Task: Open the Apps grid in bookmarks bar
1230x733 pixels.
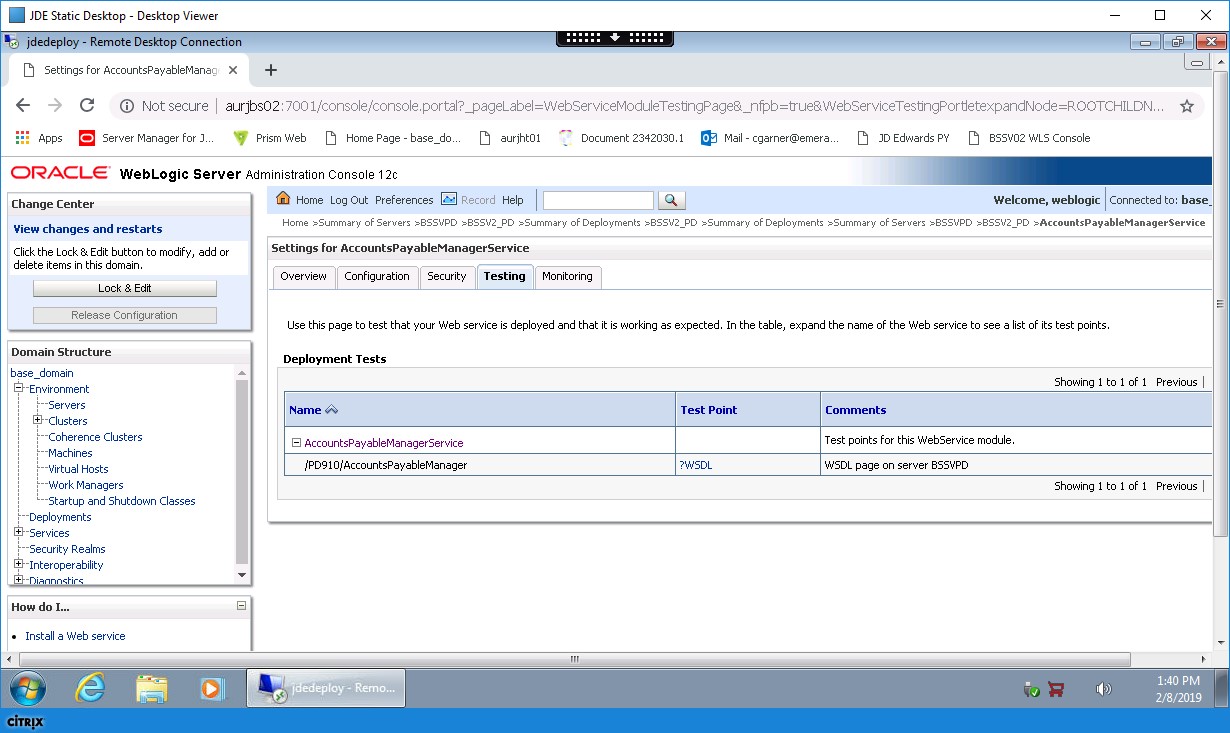Action: 39,138
